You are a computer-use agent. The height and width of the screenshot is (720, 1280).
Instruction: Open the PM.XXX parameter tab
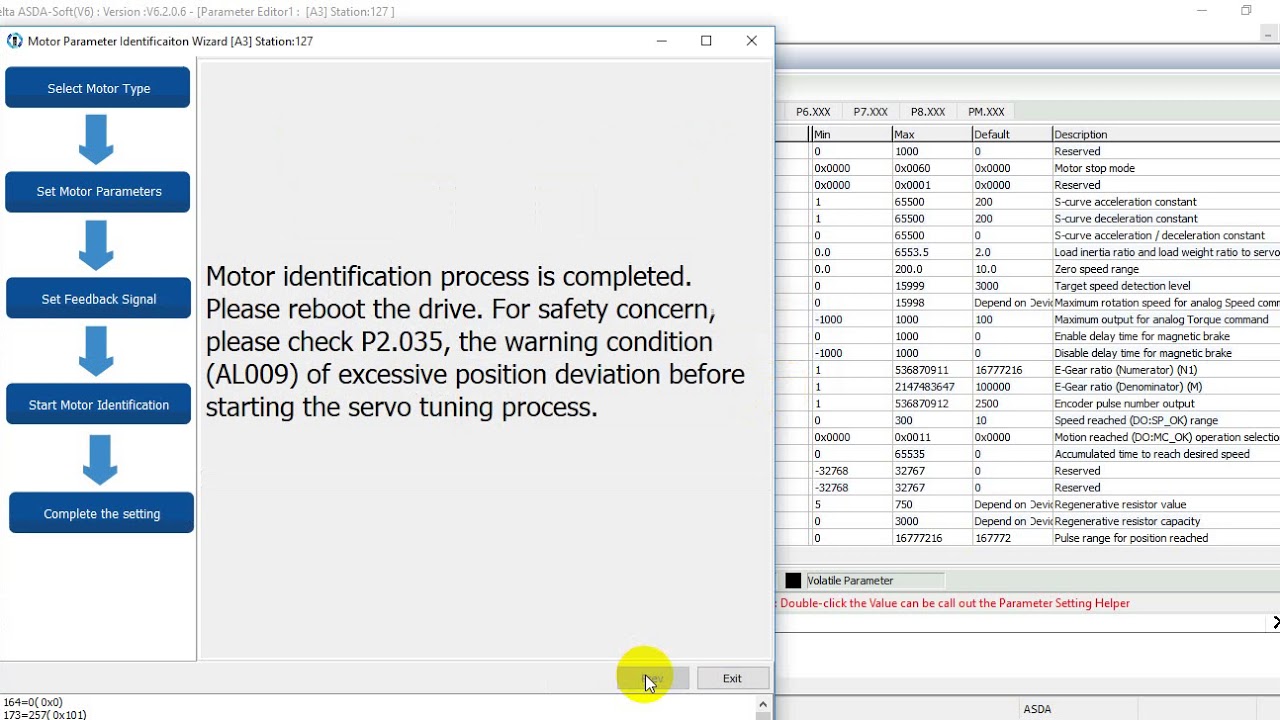pos(986,112)
